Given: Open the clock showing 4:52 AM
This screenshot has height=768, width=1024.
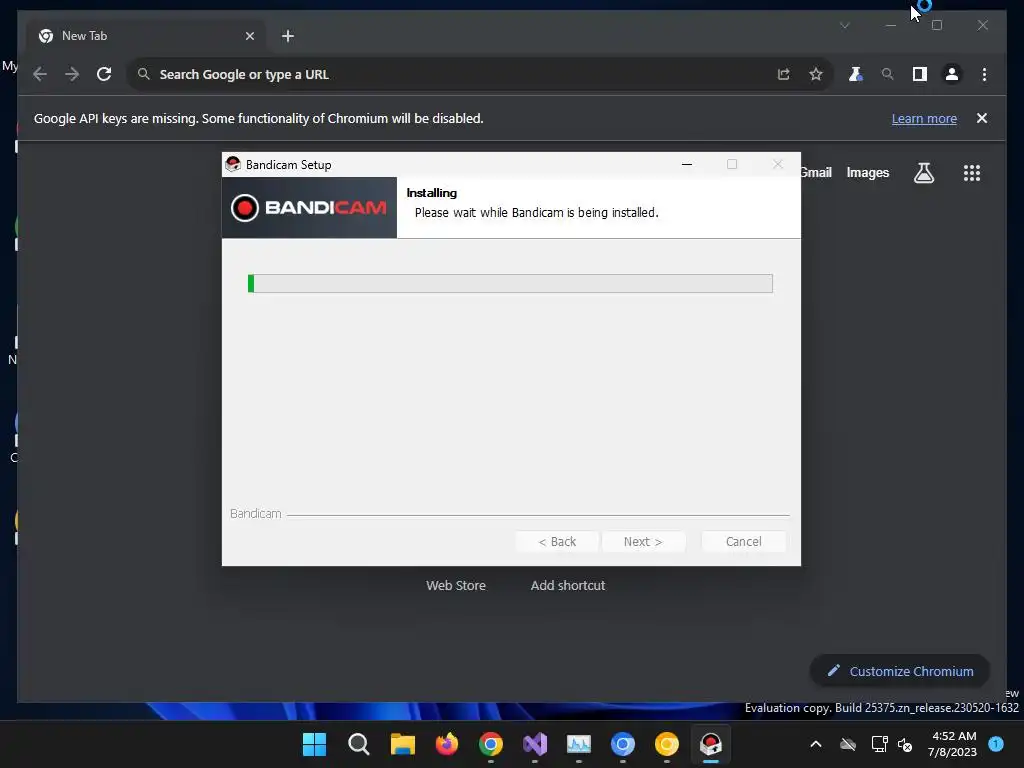Looking at the screenshot, I should point(953,744).
